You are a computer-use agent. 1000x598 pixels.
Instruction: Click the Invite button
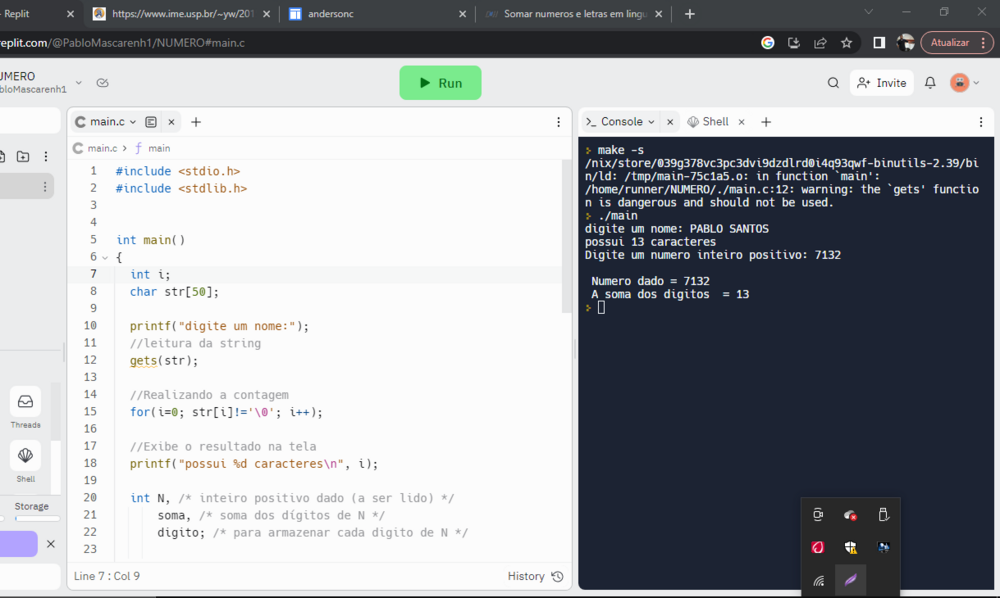[881, 83]
